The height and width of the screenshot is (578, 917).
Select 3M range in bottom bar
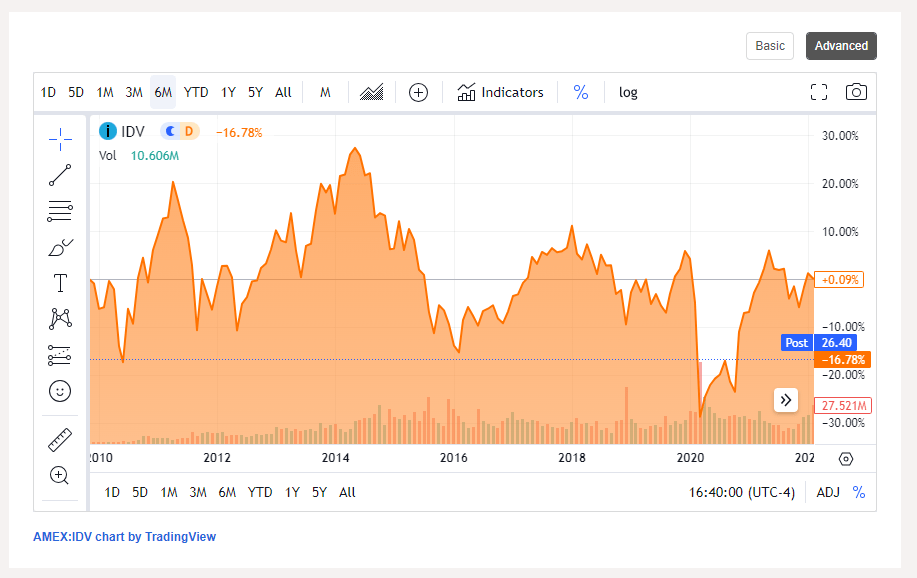click(198, 493)
